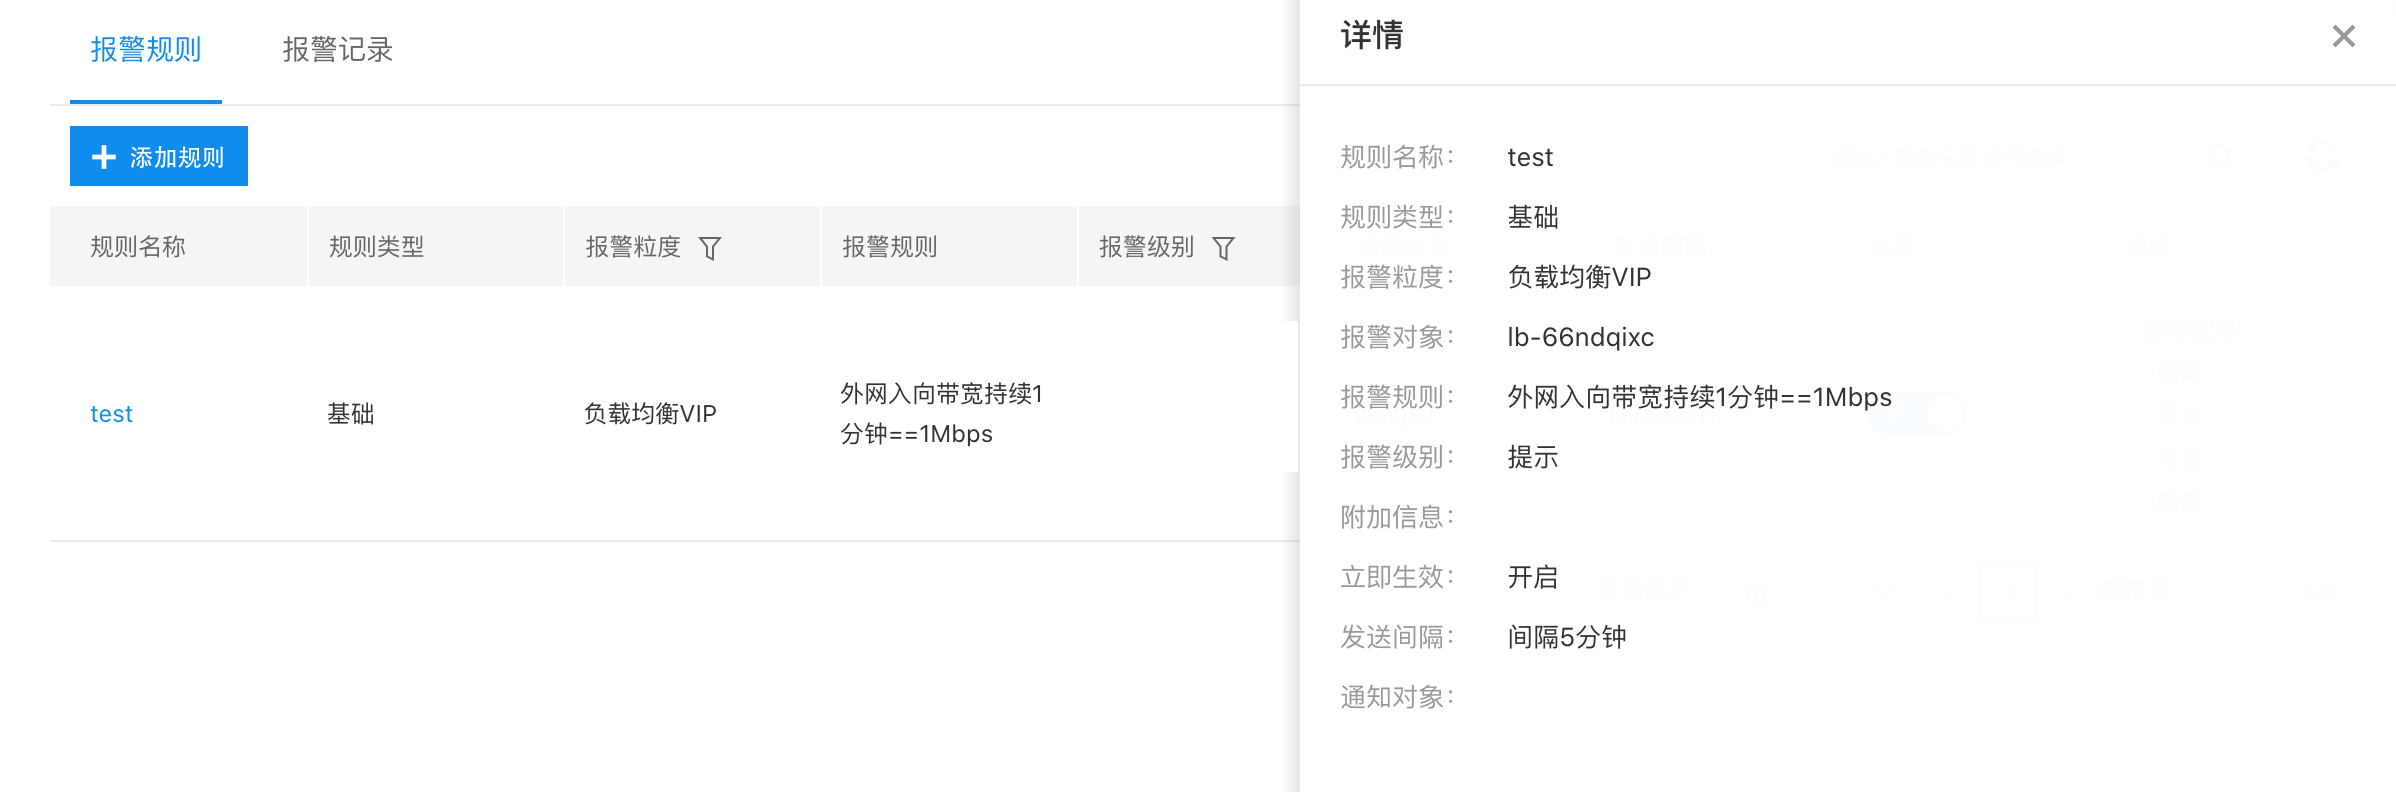
Task: Open the 报警级别 column filter icon
Action: tap(1223, 248)
